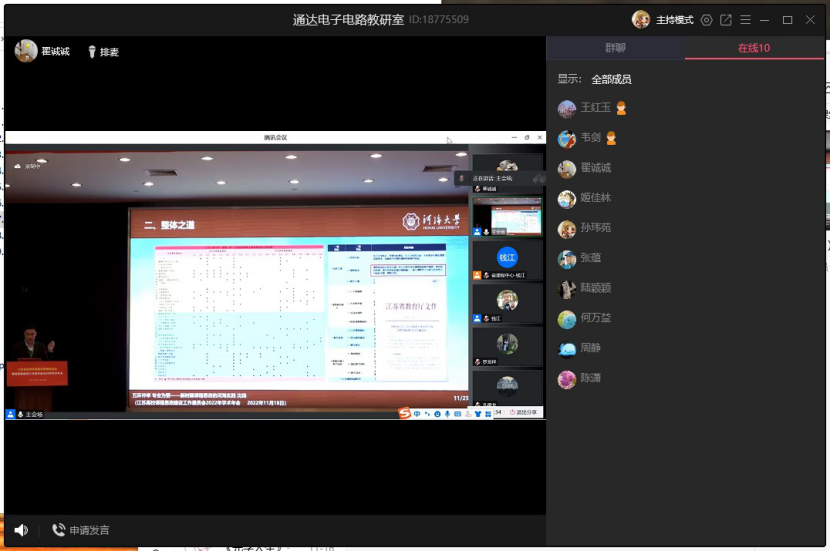Close the shared 腾讯会议 window via its X
This screenshot has height=552, width=830.
coord(539,138)
